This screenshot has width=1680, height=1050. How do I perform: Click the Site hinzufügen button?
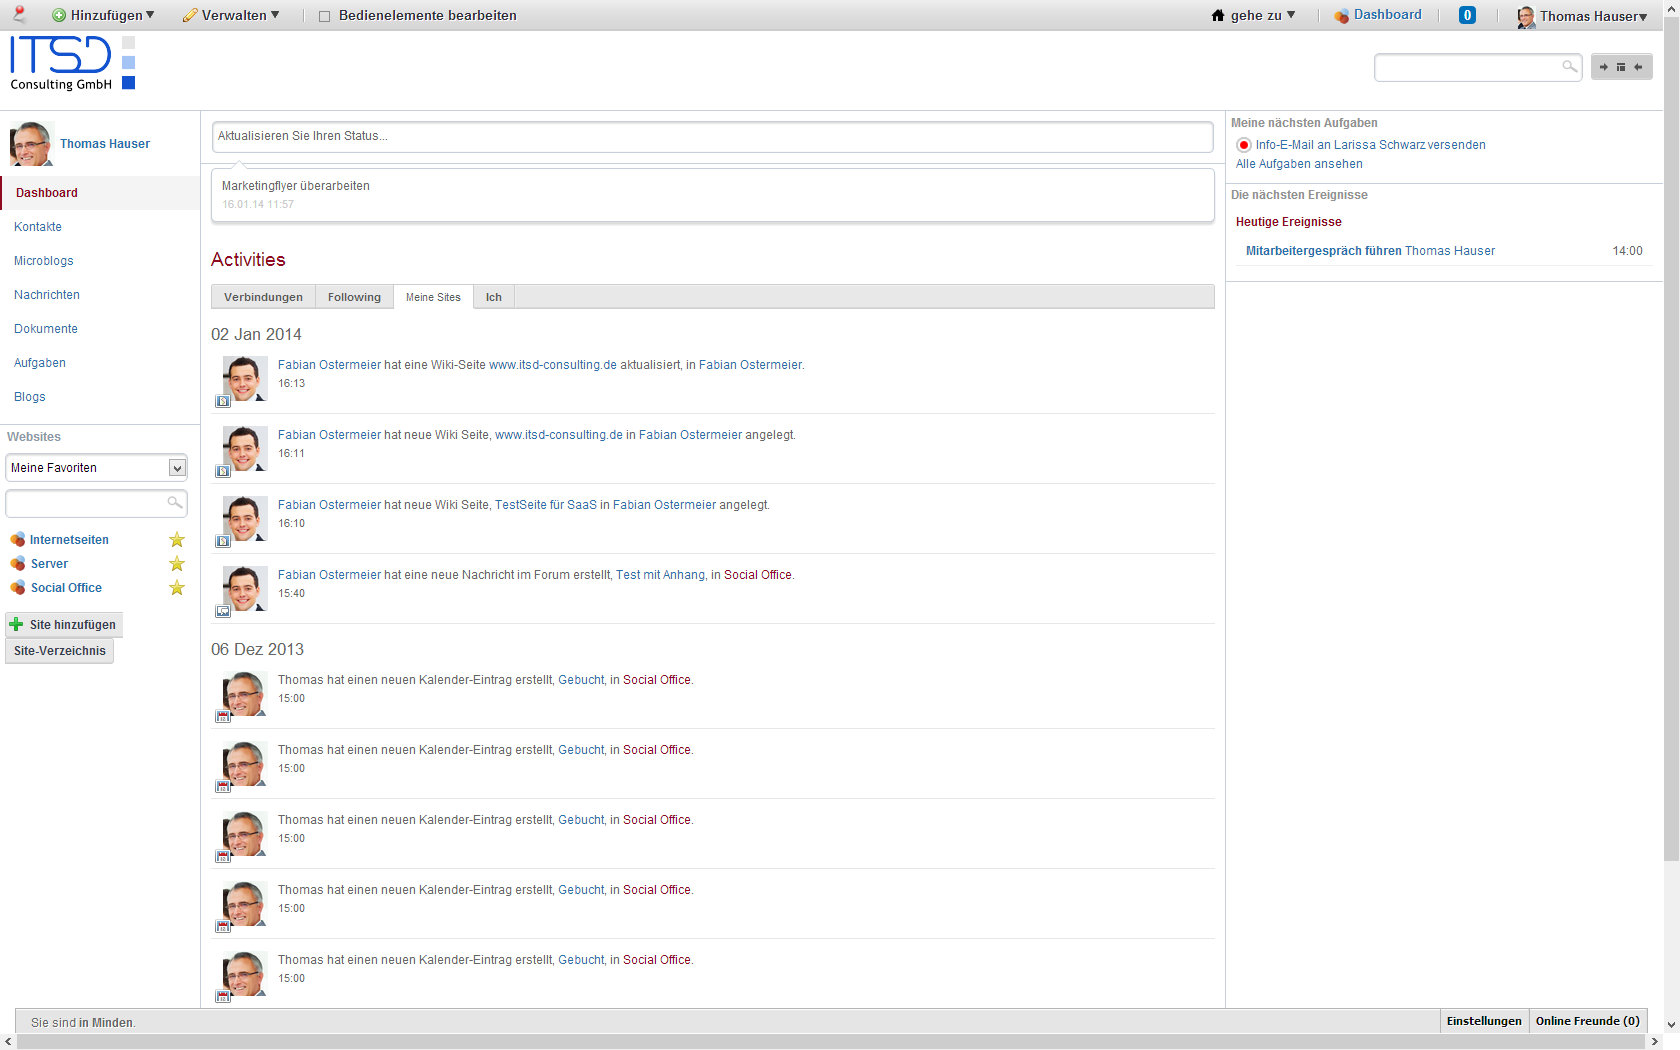point(64,625)
